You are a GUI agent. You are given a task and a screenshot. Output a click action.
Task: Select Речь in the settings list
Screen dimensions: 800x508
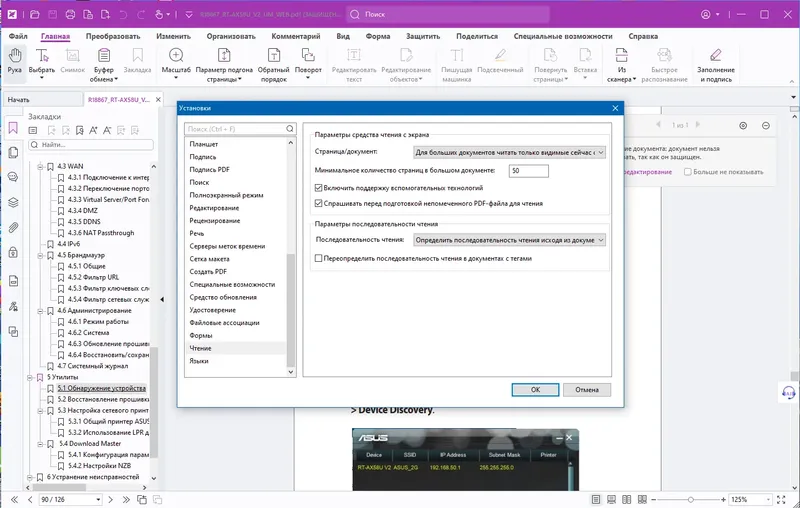(196, 234)
